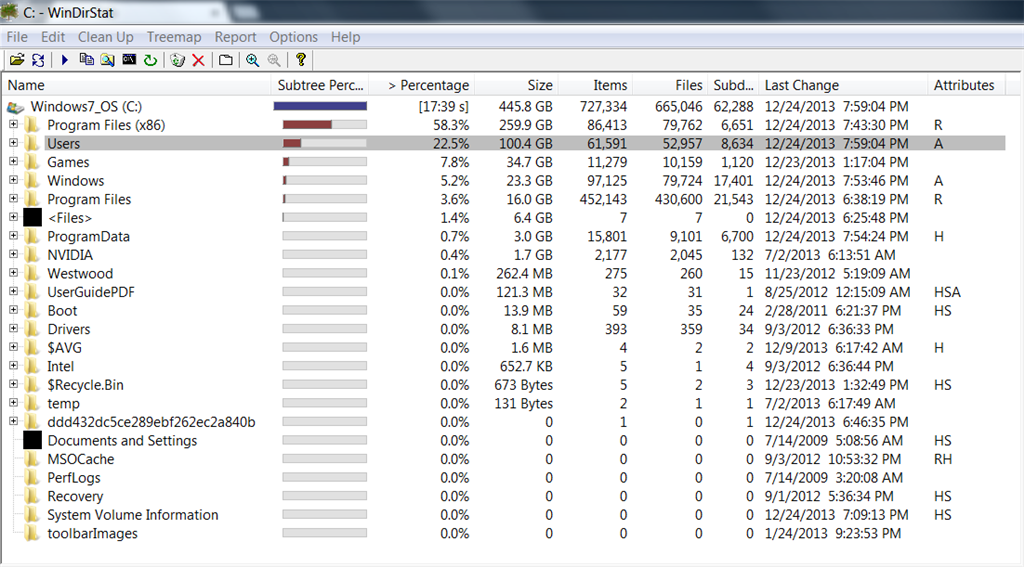Click black icon beside Documents and Settings
Image resolution: width=1024 pixels, height=567 pixels.
coord(33,440)
